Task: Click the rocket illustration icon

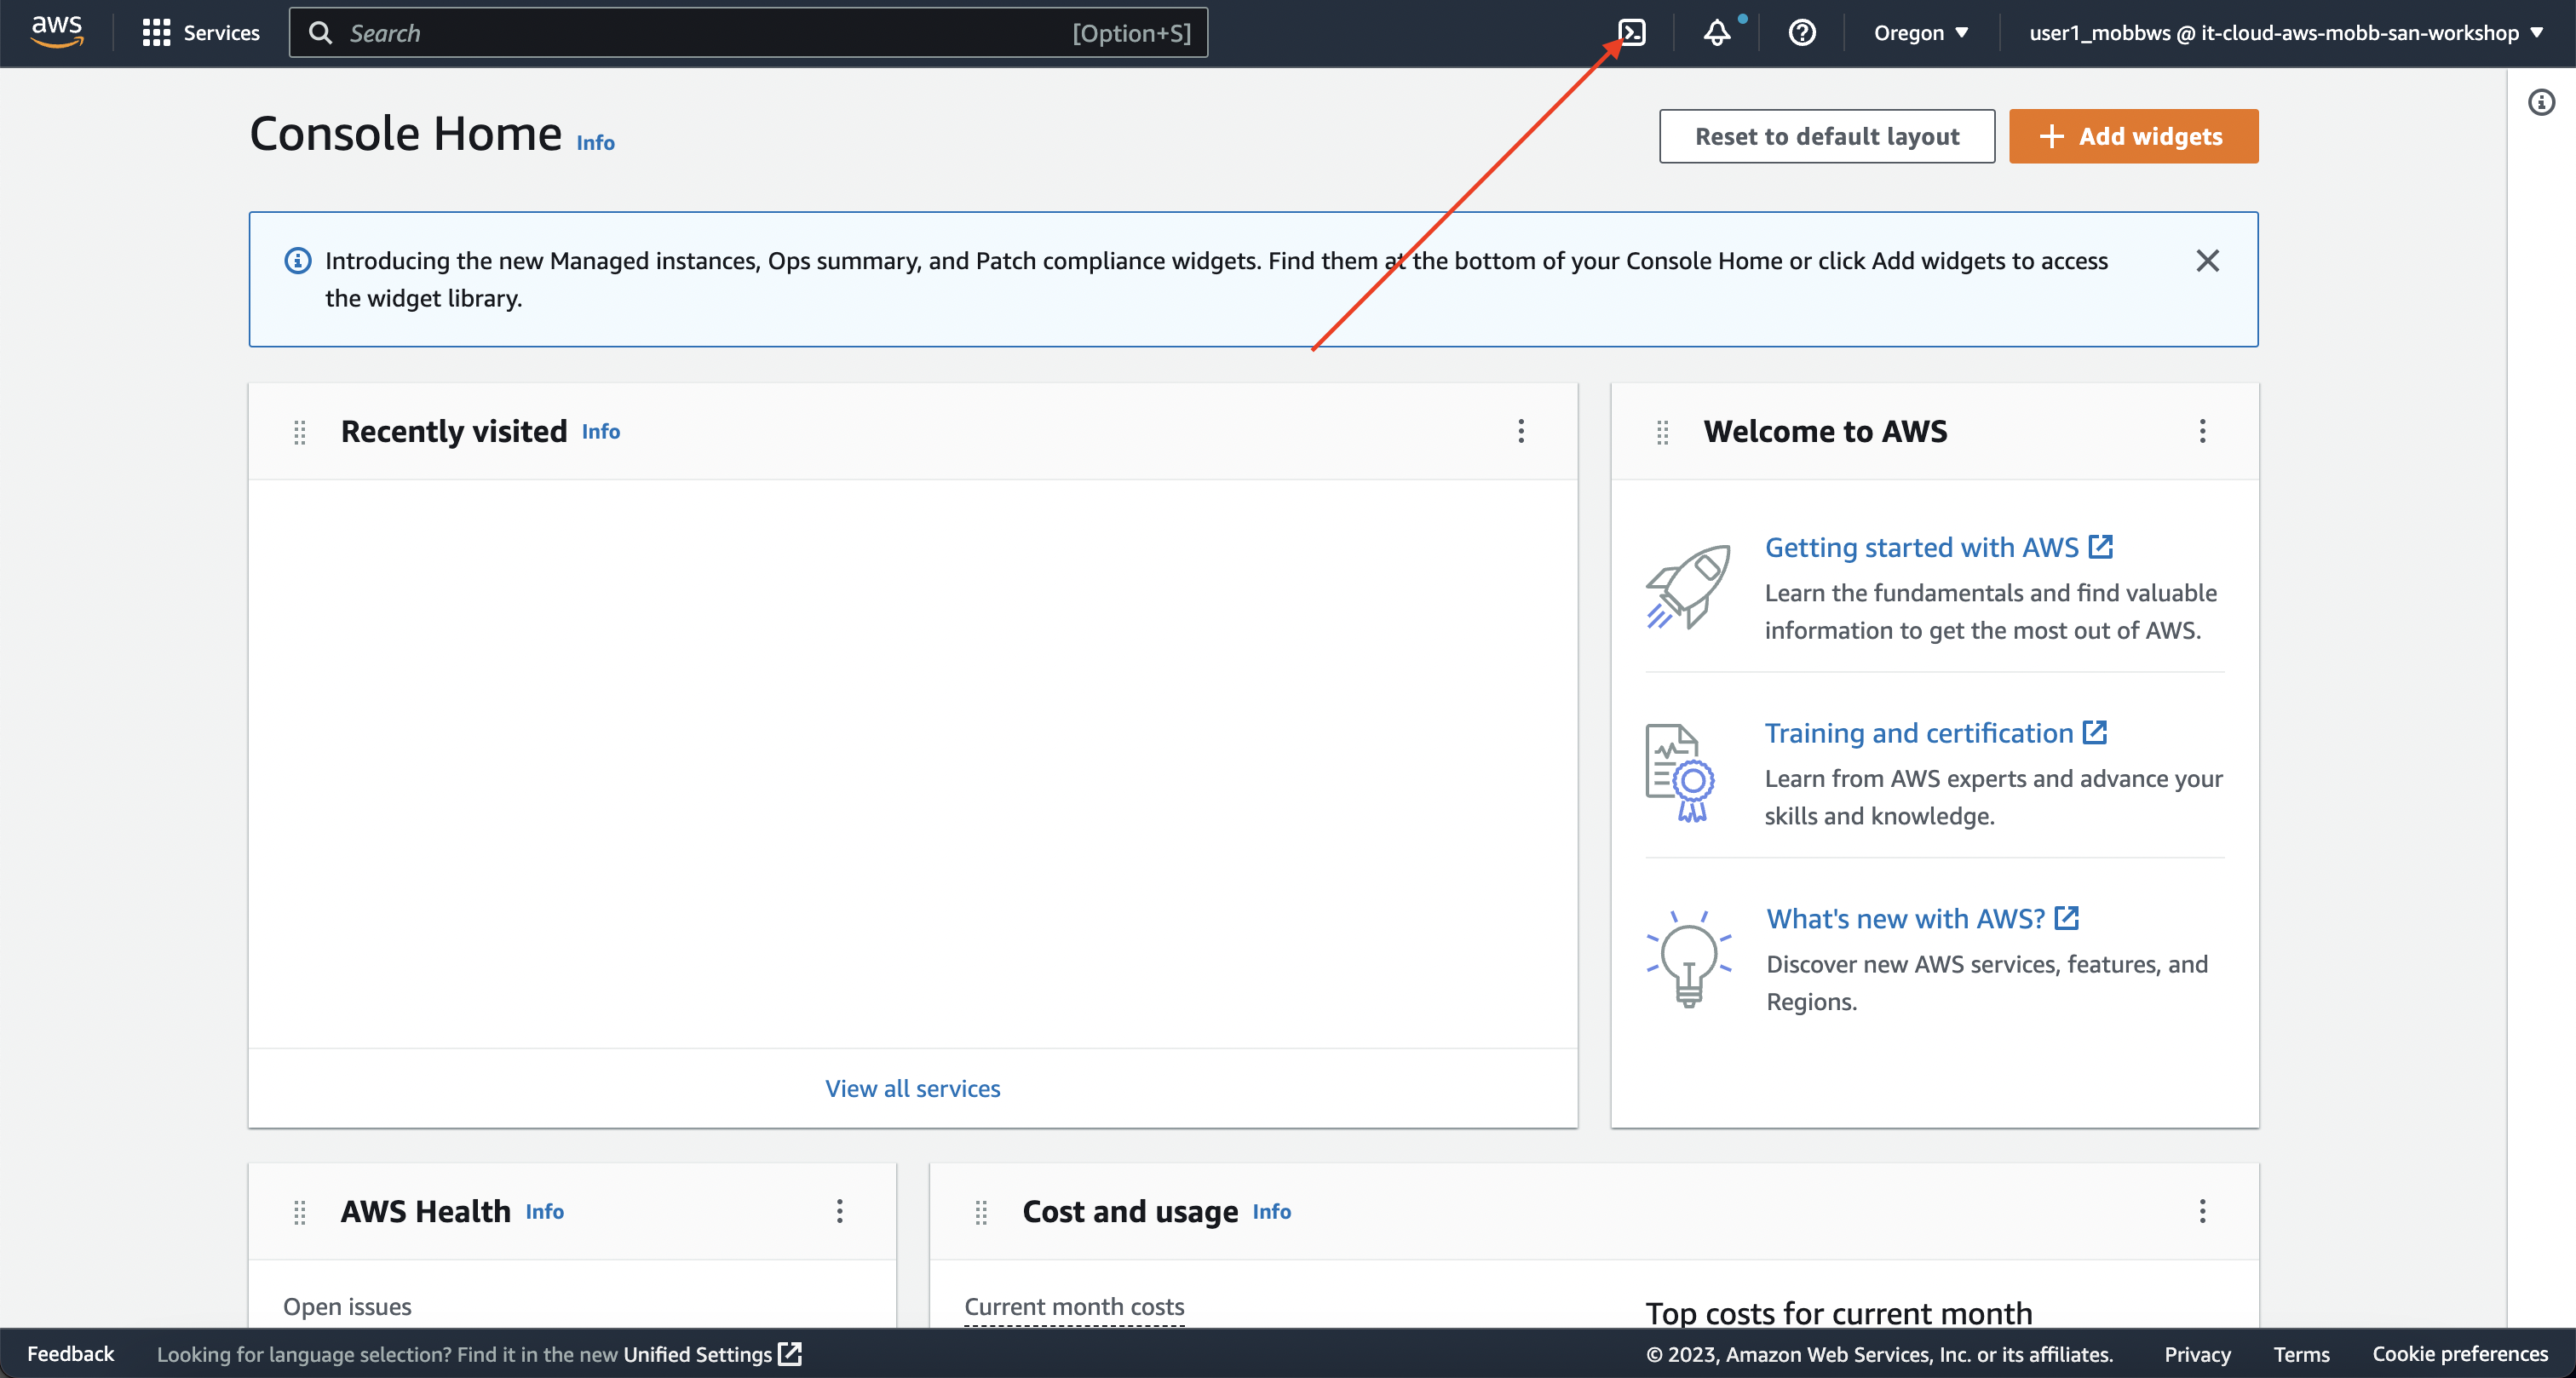Action: pos(1688,587)
